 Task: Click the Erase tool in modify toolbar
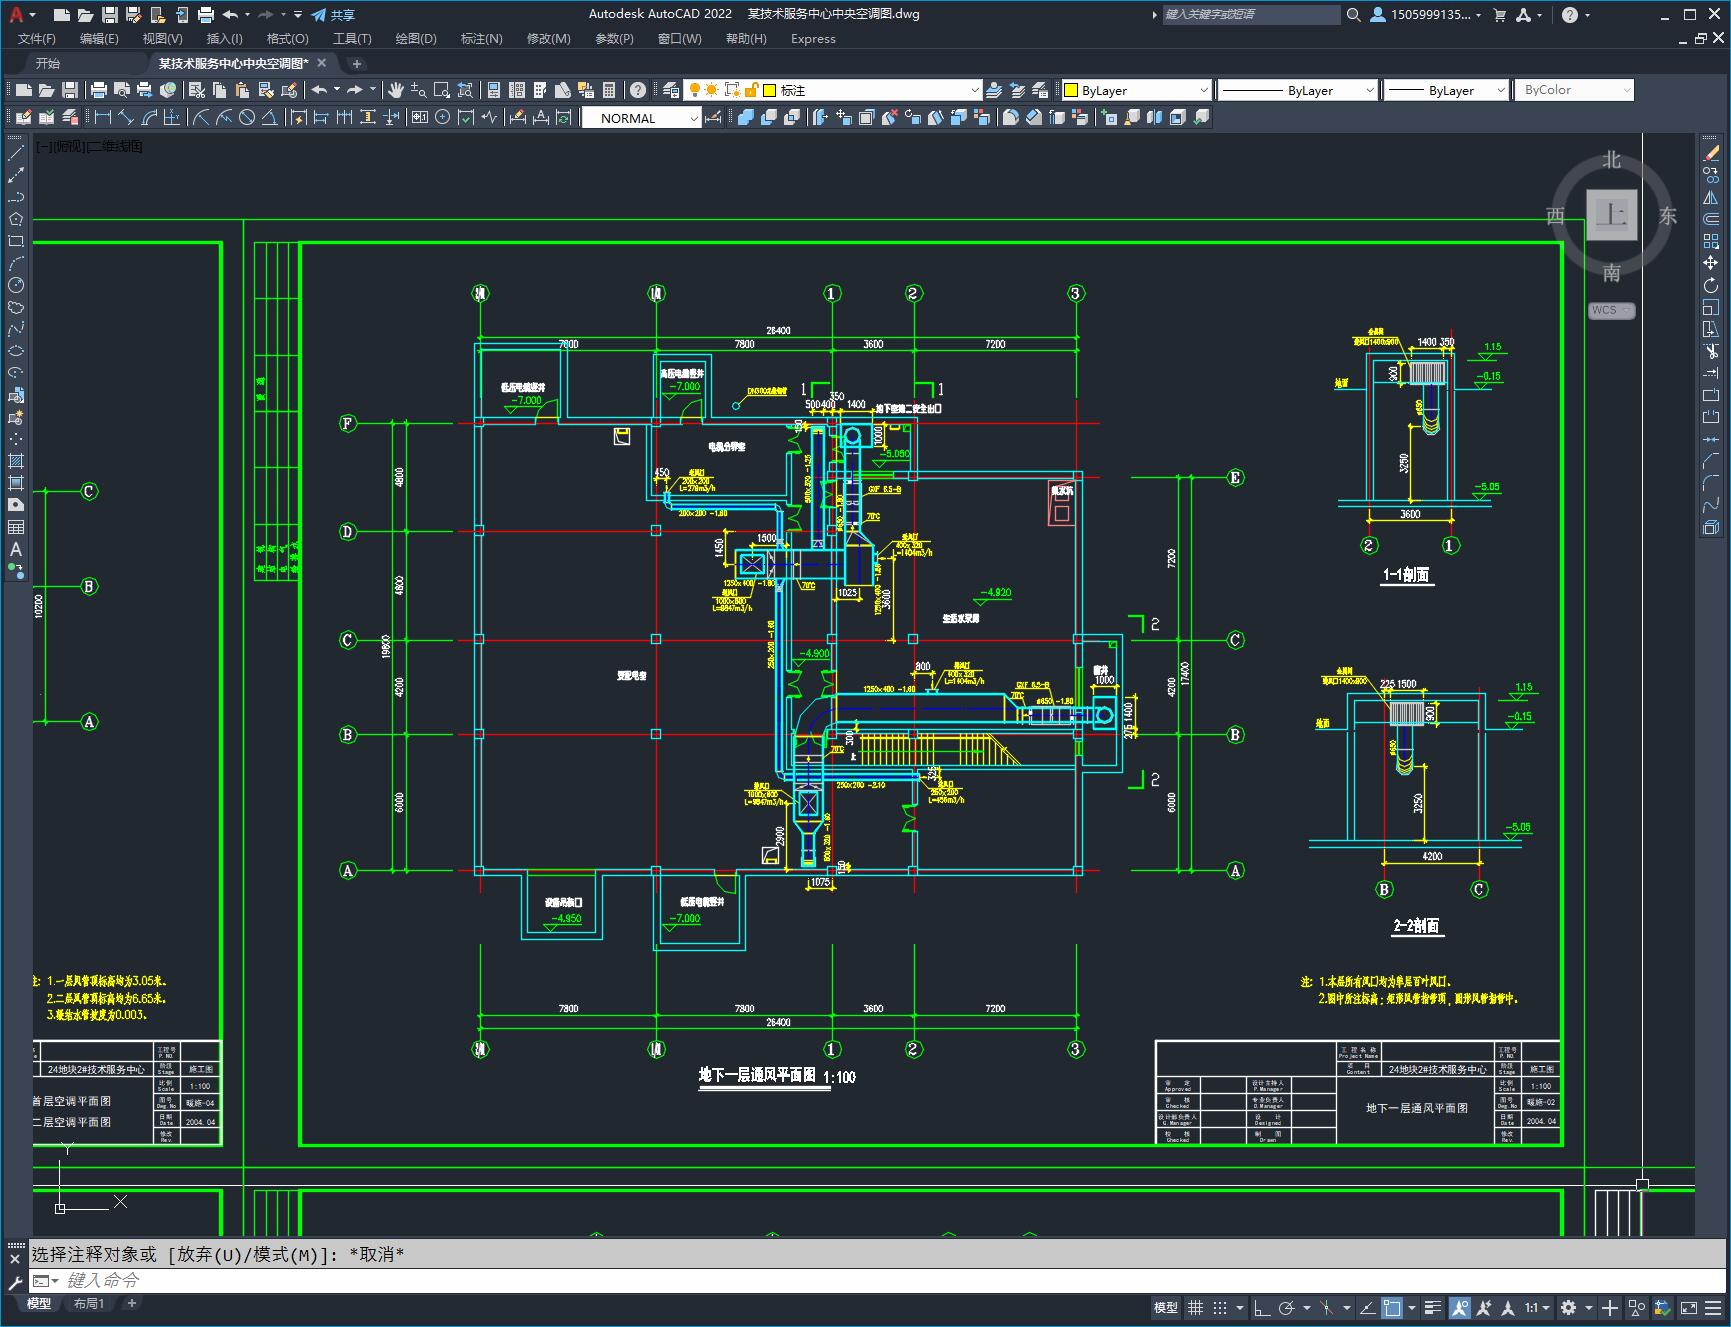coord(1711,154)
